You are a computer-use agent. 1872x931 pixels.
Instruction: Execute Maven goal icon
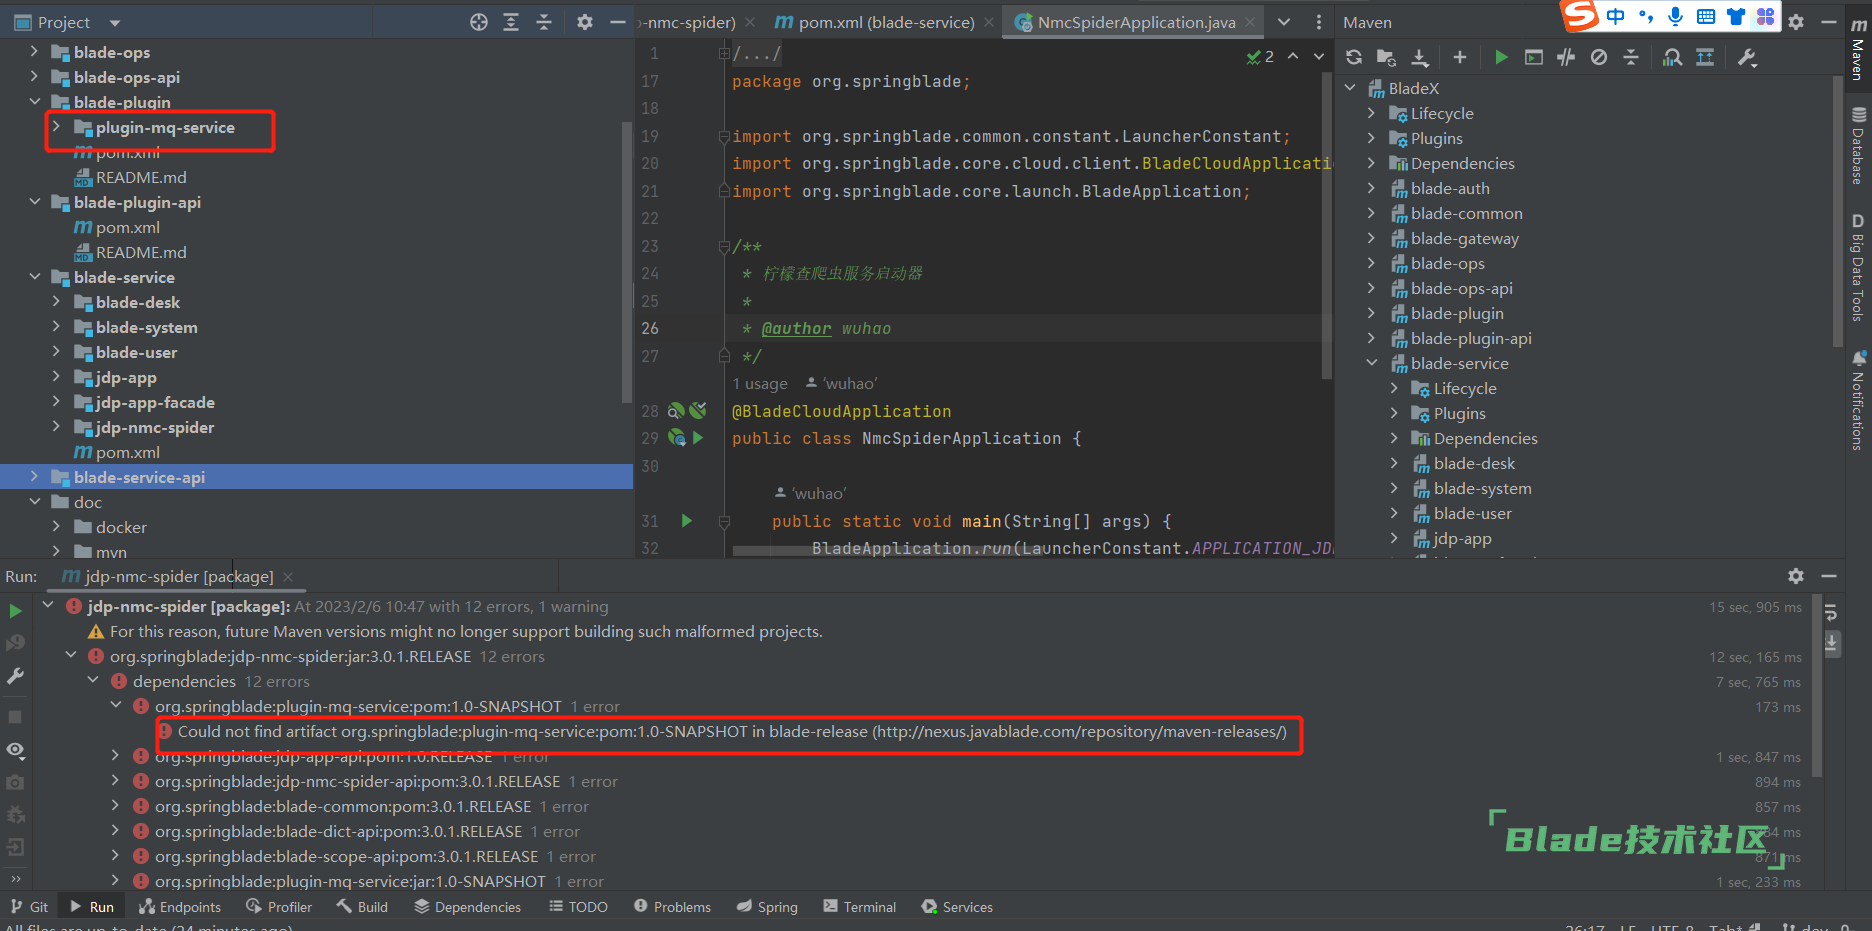(x=1534, y=57)
